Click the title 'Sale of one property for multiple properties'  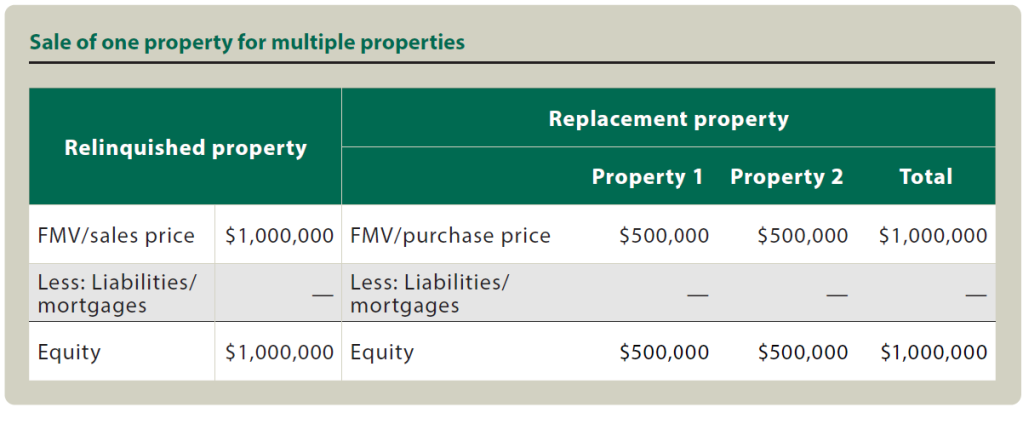(x=247, y=43)
